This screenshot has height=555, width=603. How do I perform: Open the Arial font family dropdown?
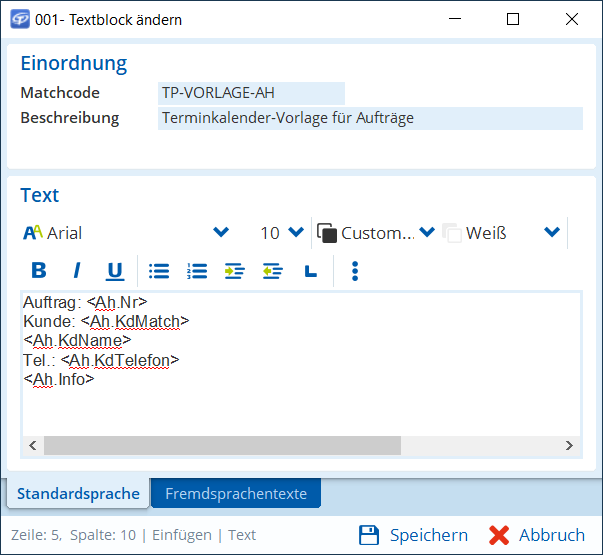tap(221, 233)
